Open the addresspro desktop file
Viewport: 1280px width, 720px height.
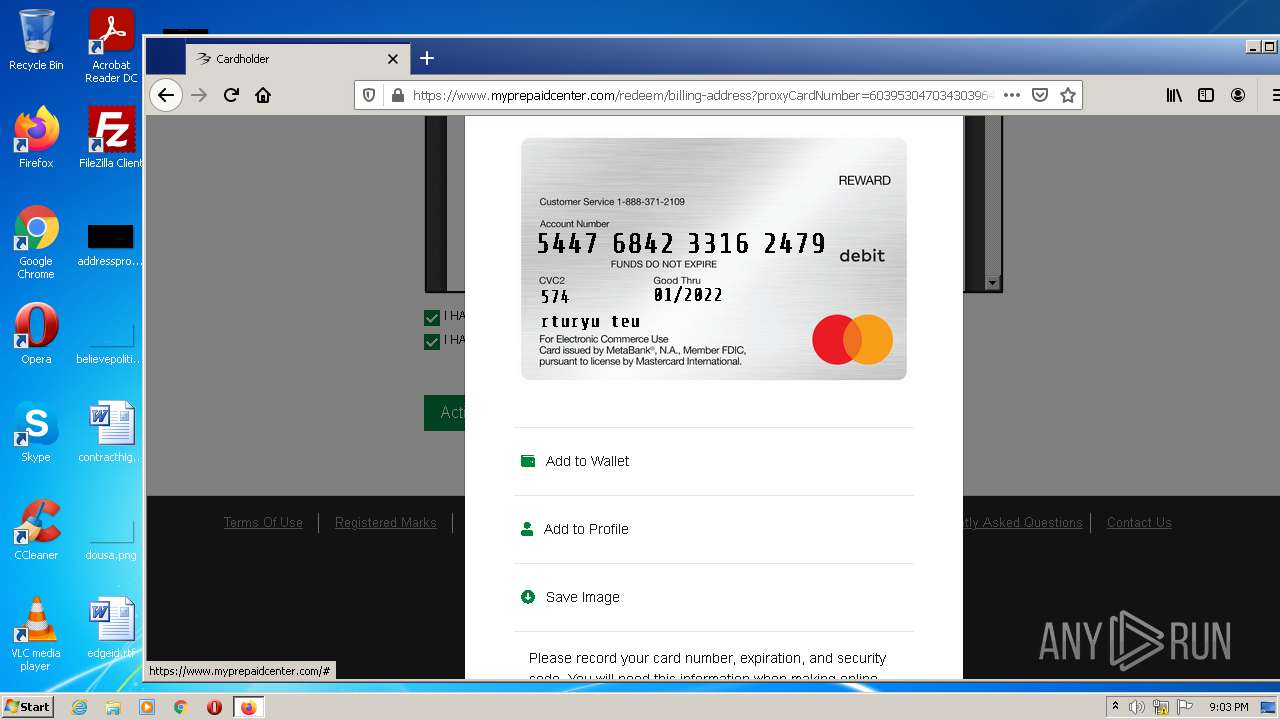110,246
